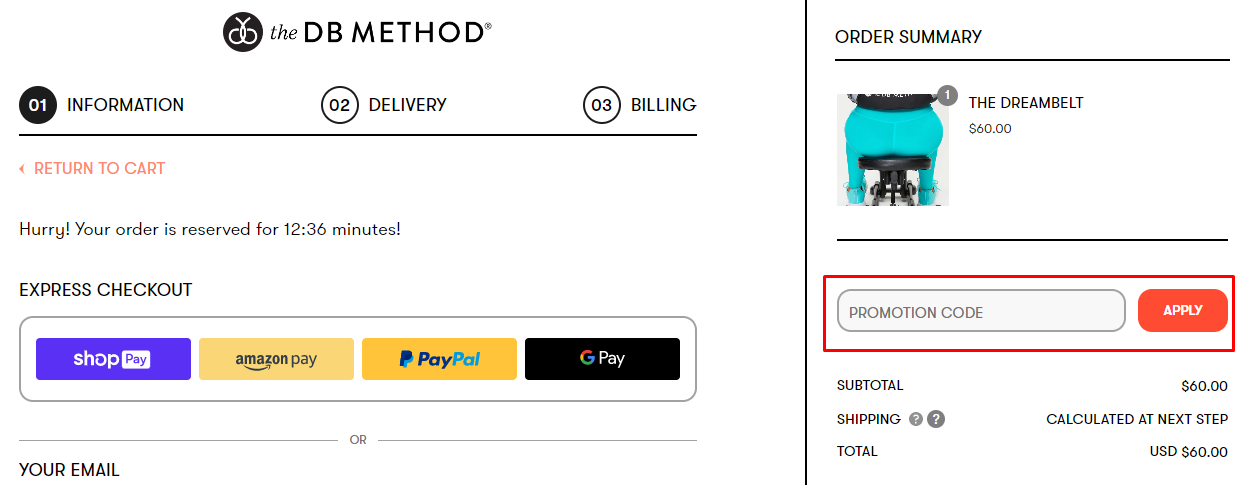Click the larger shipping help question icon
1245x485 pixels.
tap(936, 419)
